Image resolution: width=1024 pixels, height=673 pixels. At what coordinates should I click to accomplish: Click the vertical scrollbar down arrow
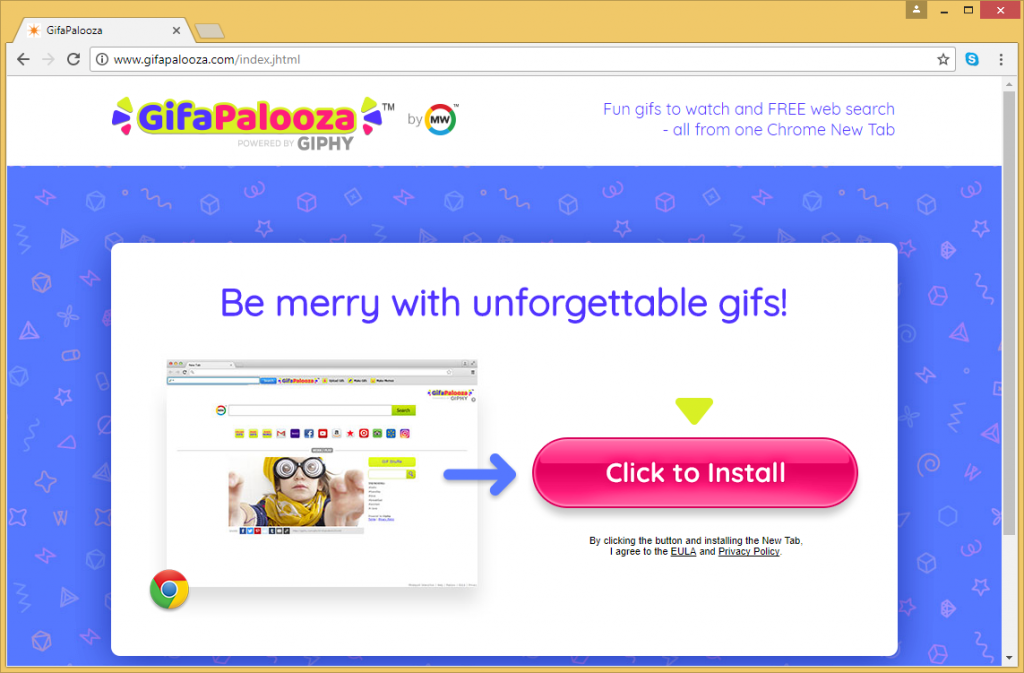click(x=1010, y=658)
